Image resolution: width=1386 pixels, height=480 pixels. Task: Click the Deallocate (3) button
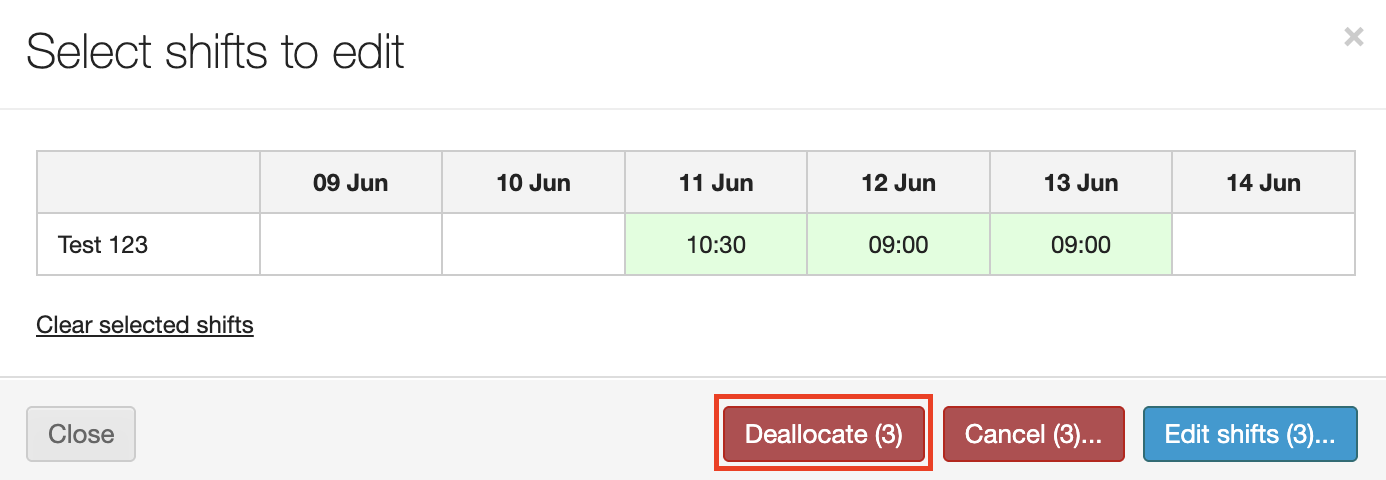[823, 434]
